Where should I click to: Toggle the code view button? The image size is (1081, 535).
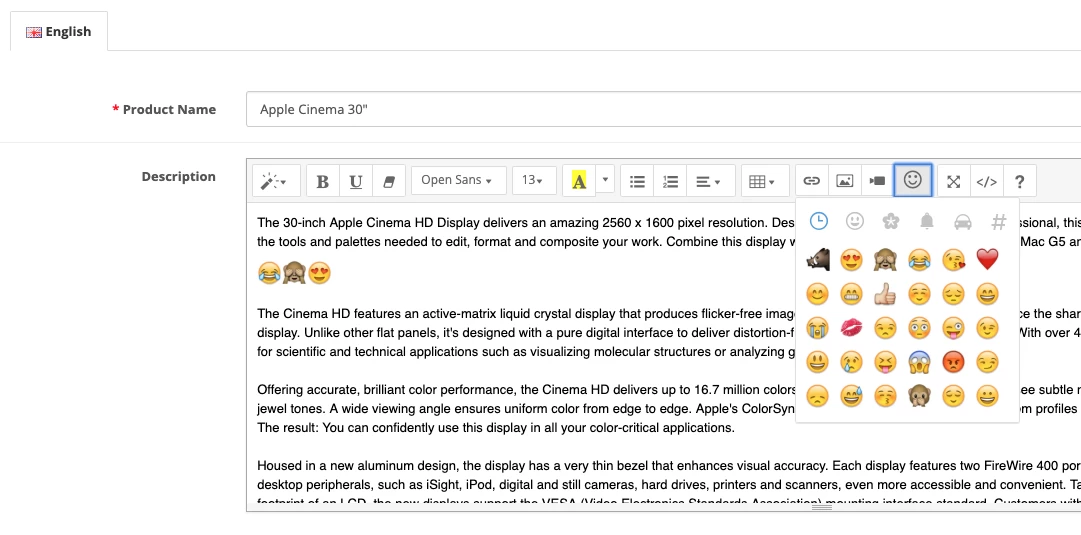point(987,181)
